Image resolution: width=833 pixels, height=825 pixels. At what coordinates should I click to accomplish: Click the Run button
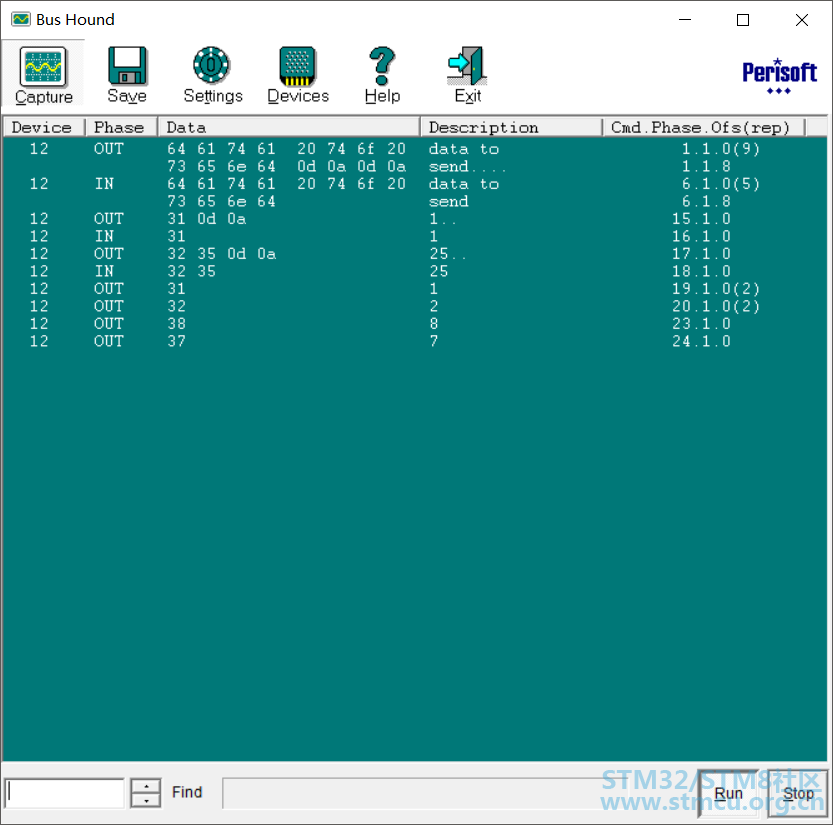tap(728, 793)
